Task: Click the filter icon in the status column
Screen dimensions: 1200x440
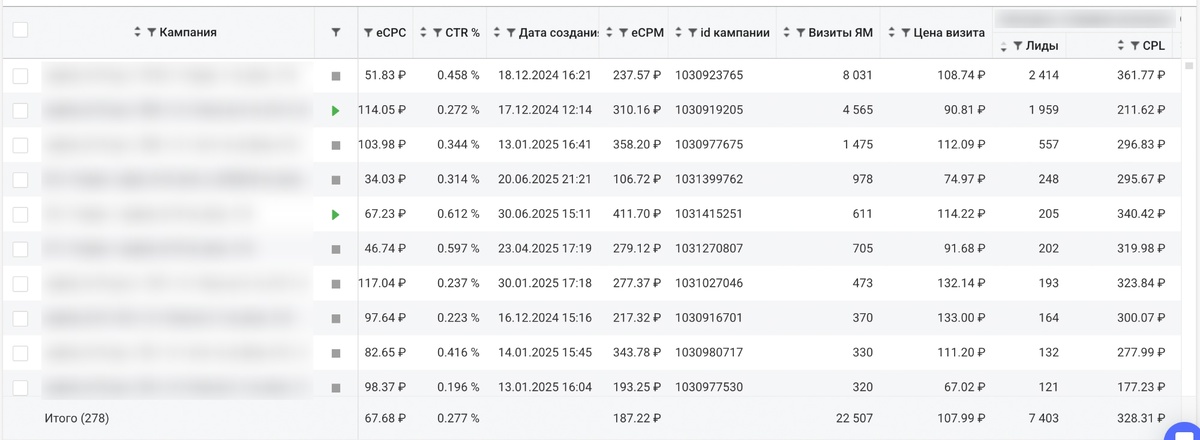Action: coord(336,33)
